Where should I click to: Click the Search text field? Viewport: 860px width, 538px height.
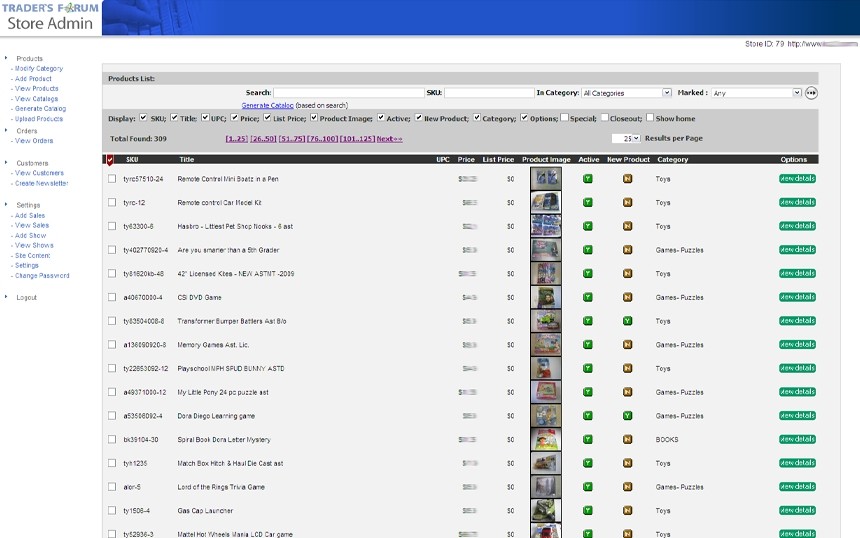pyautogui.click(x=349, y=93)
